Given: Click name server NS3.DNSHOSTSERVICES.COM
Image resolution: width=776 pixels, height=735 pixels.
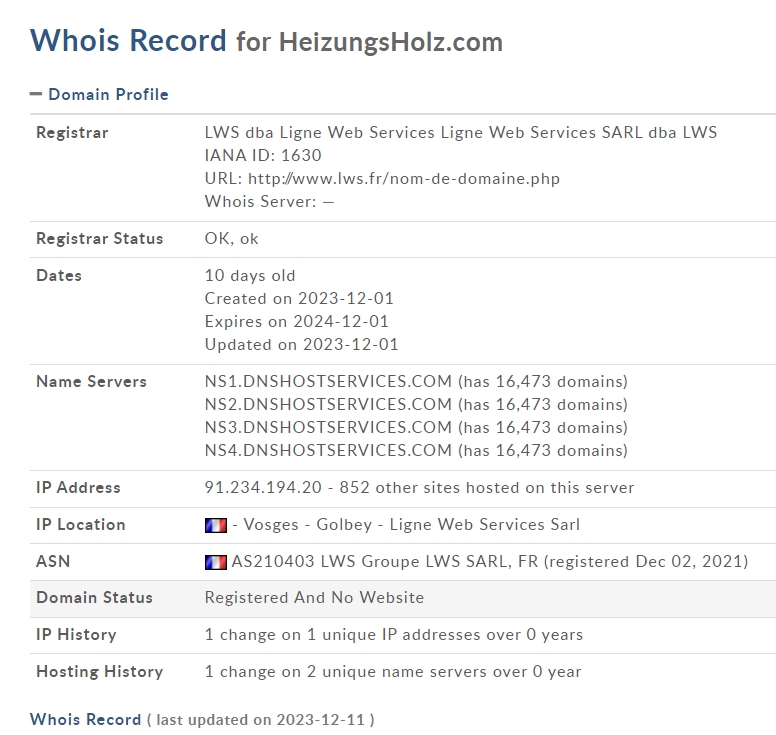Looking at the screenshot, I should pyautogui.click(x=329, y=427).
